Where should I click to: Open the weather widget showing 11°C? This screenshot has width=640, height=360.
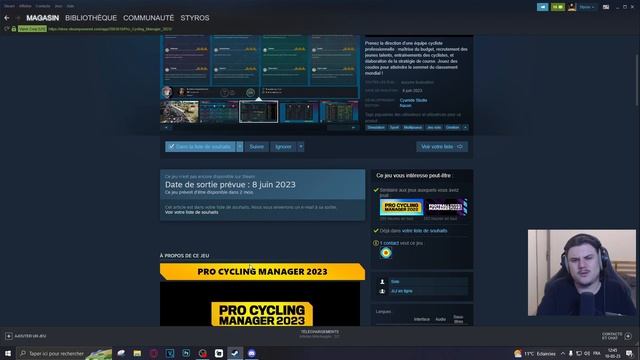click(535, 353)
